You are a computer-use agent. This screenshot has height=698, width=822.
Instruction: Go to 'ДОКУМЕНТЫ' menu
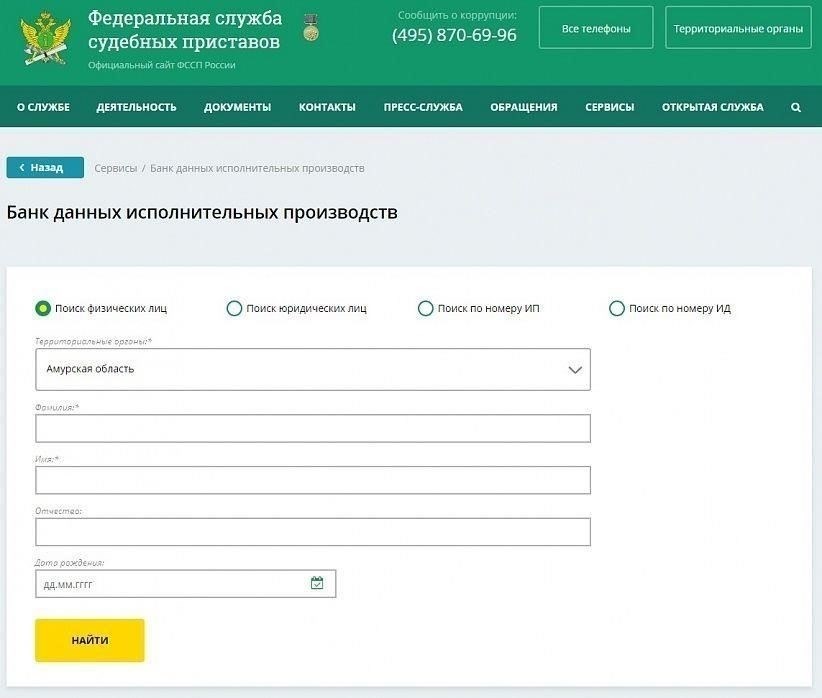pos(237,108)
